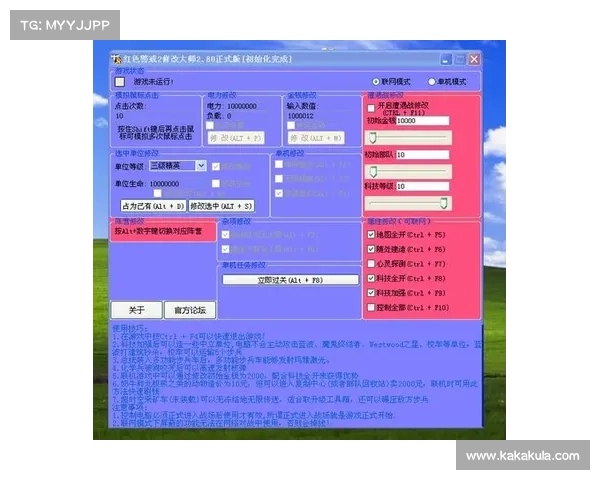Click the 初始部队 input field
The height and width of the screenshot is (480, 600).
422,155
